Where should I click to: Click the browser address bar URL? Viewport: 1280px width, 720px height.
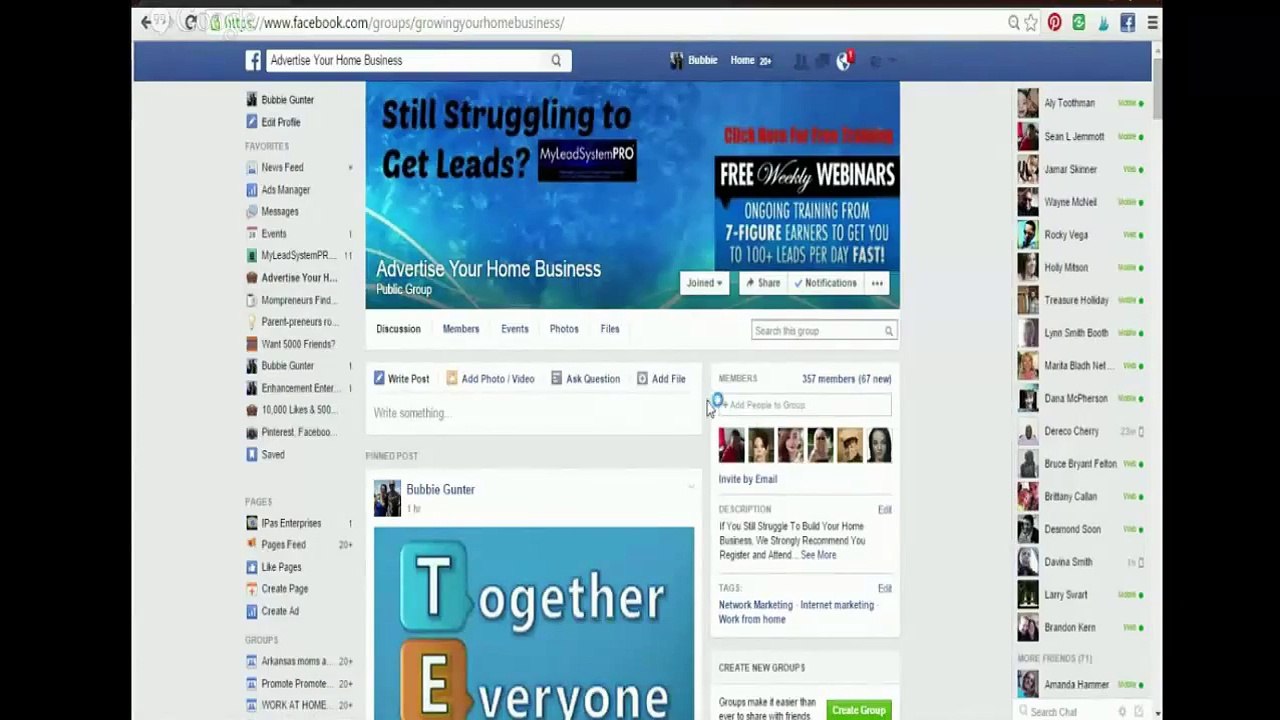click(394, 22)
